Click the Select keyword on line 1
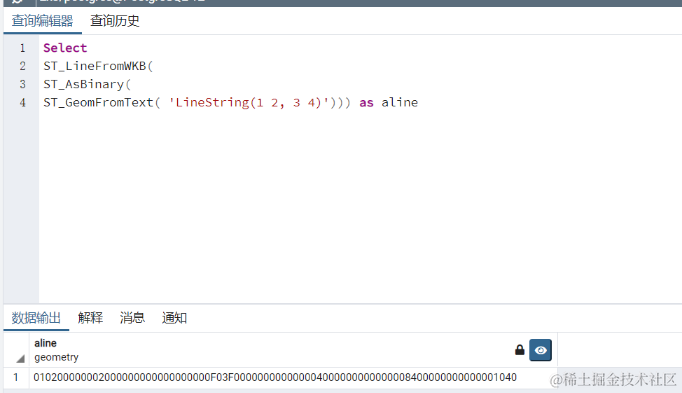682x393 pixels. coord(65,48)
